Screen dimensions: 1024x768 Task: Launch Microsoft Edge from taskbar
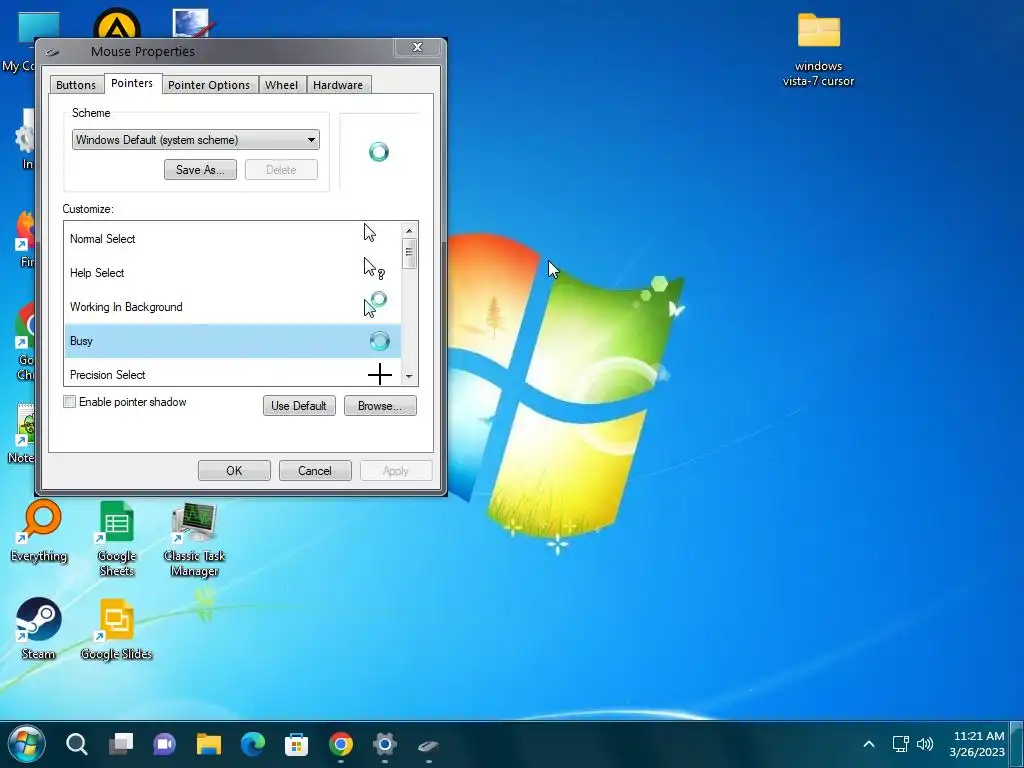tap(253, 744)
